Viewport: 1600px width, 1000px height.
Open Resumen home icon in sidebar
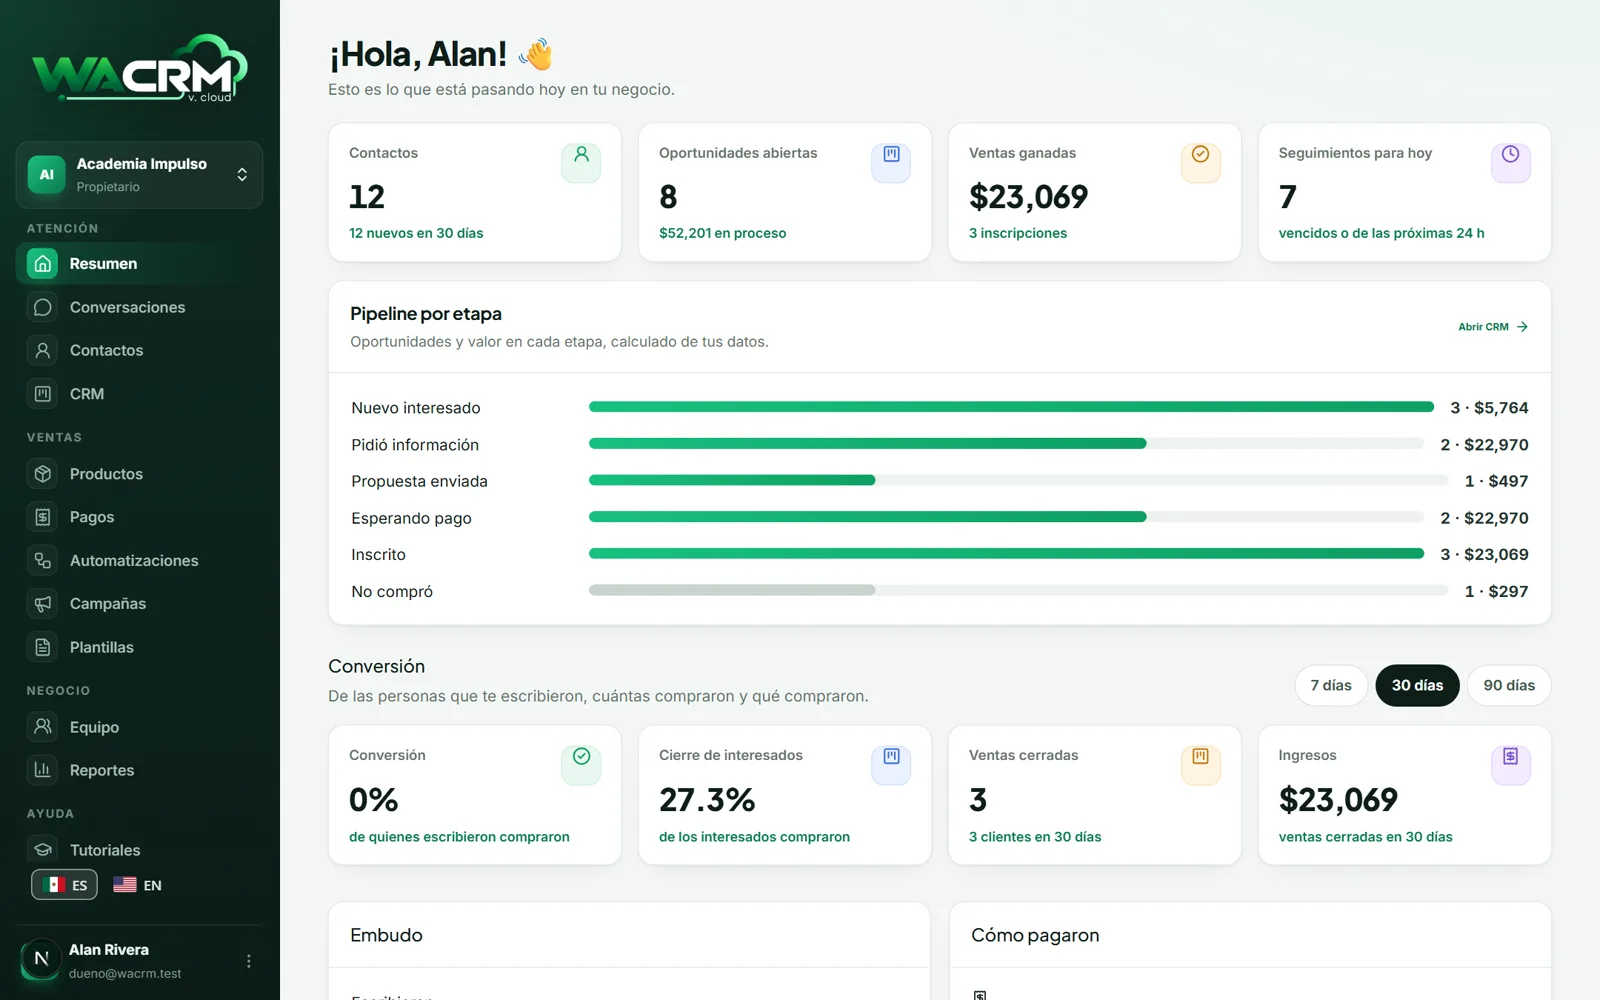(x=42, y=263)
